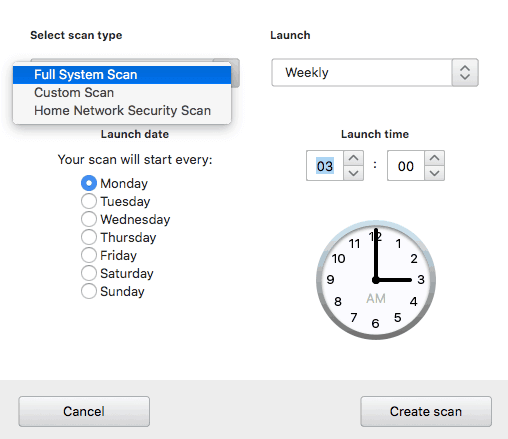Open the Weekly launch frequency dropdown
This screenshot has height=439, width=508.
(375, 73)
